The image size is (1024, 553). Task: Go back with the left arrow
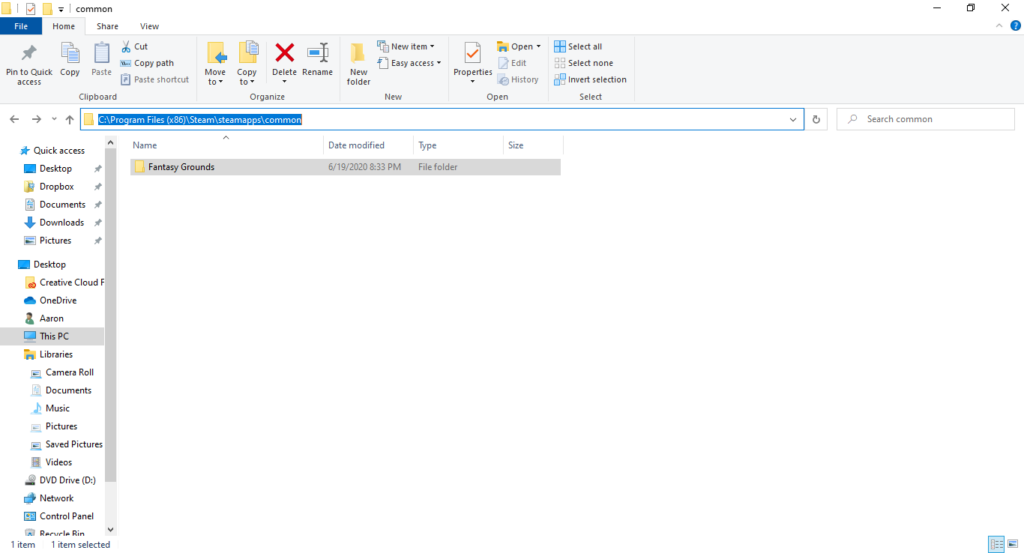(14, 119)
